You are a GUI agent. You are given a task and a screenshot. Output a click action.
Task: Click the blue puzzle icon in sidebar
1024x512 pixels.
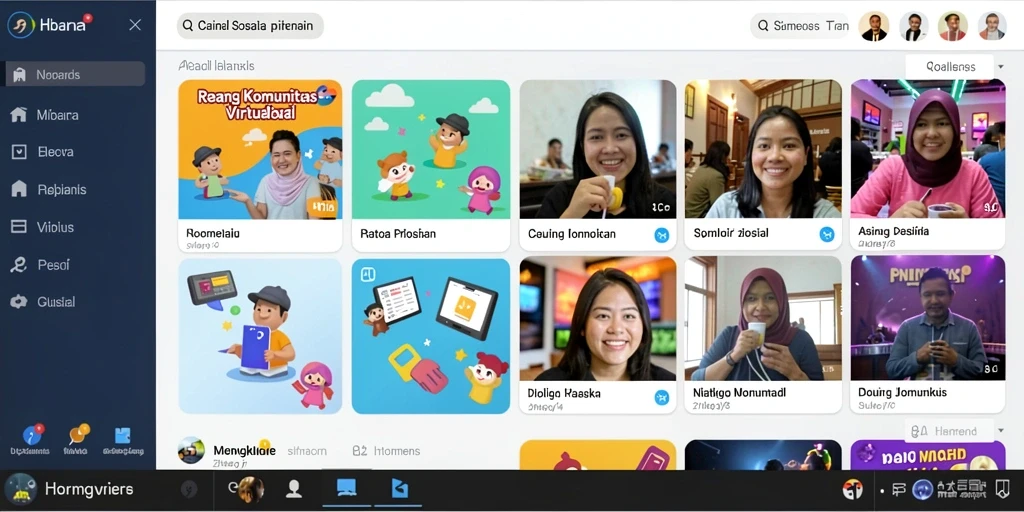[x=122, y=435]
